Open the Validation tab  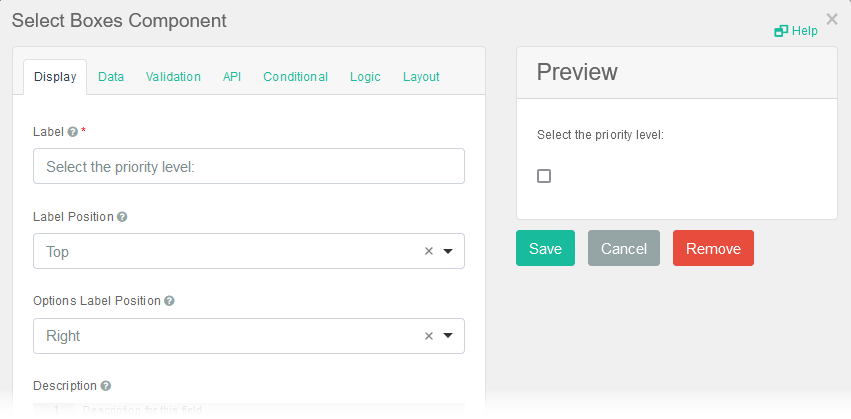[x=173, y=77]
